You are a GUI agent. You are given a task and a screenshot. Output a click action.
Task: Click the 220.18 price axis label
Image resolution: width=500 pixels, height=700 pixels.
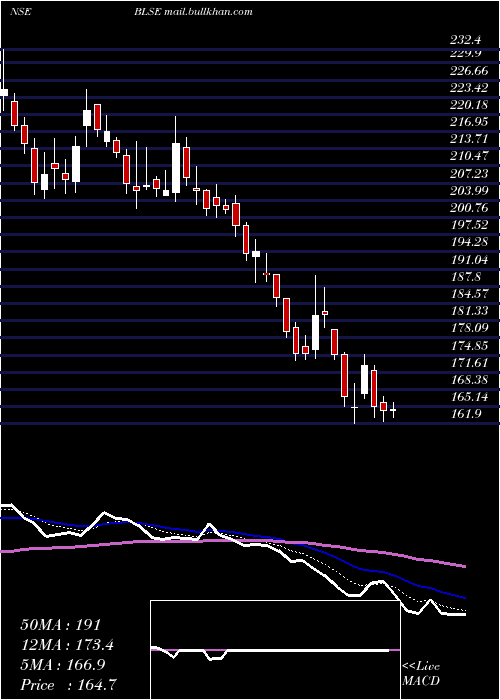470,105
